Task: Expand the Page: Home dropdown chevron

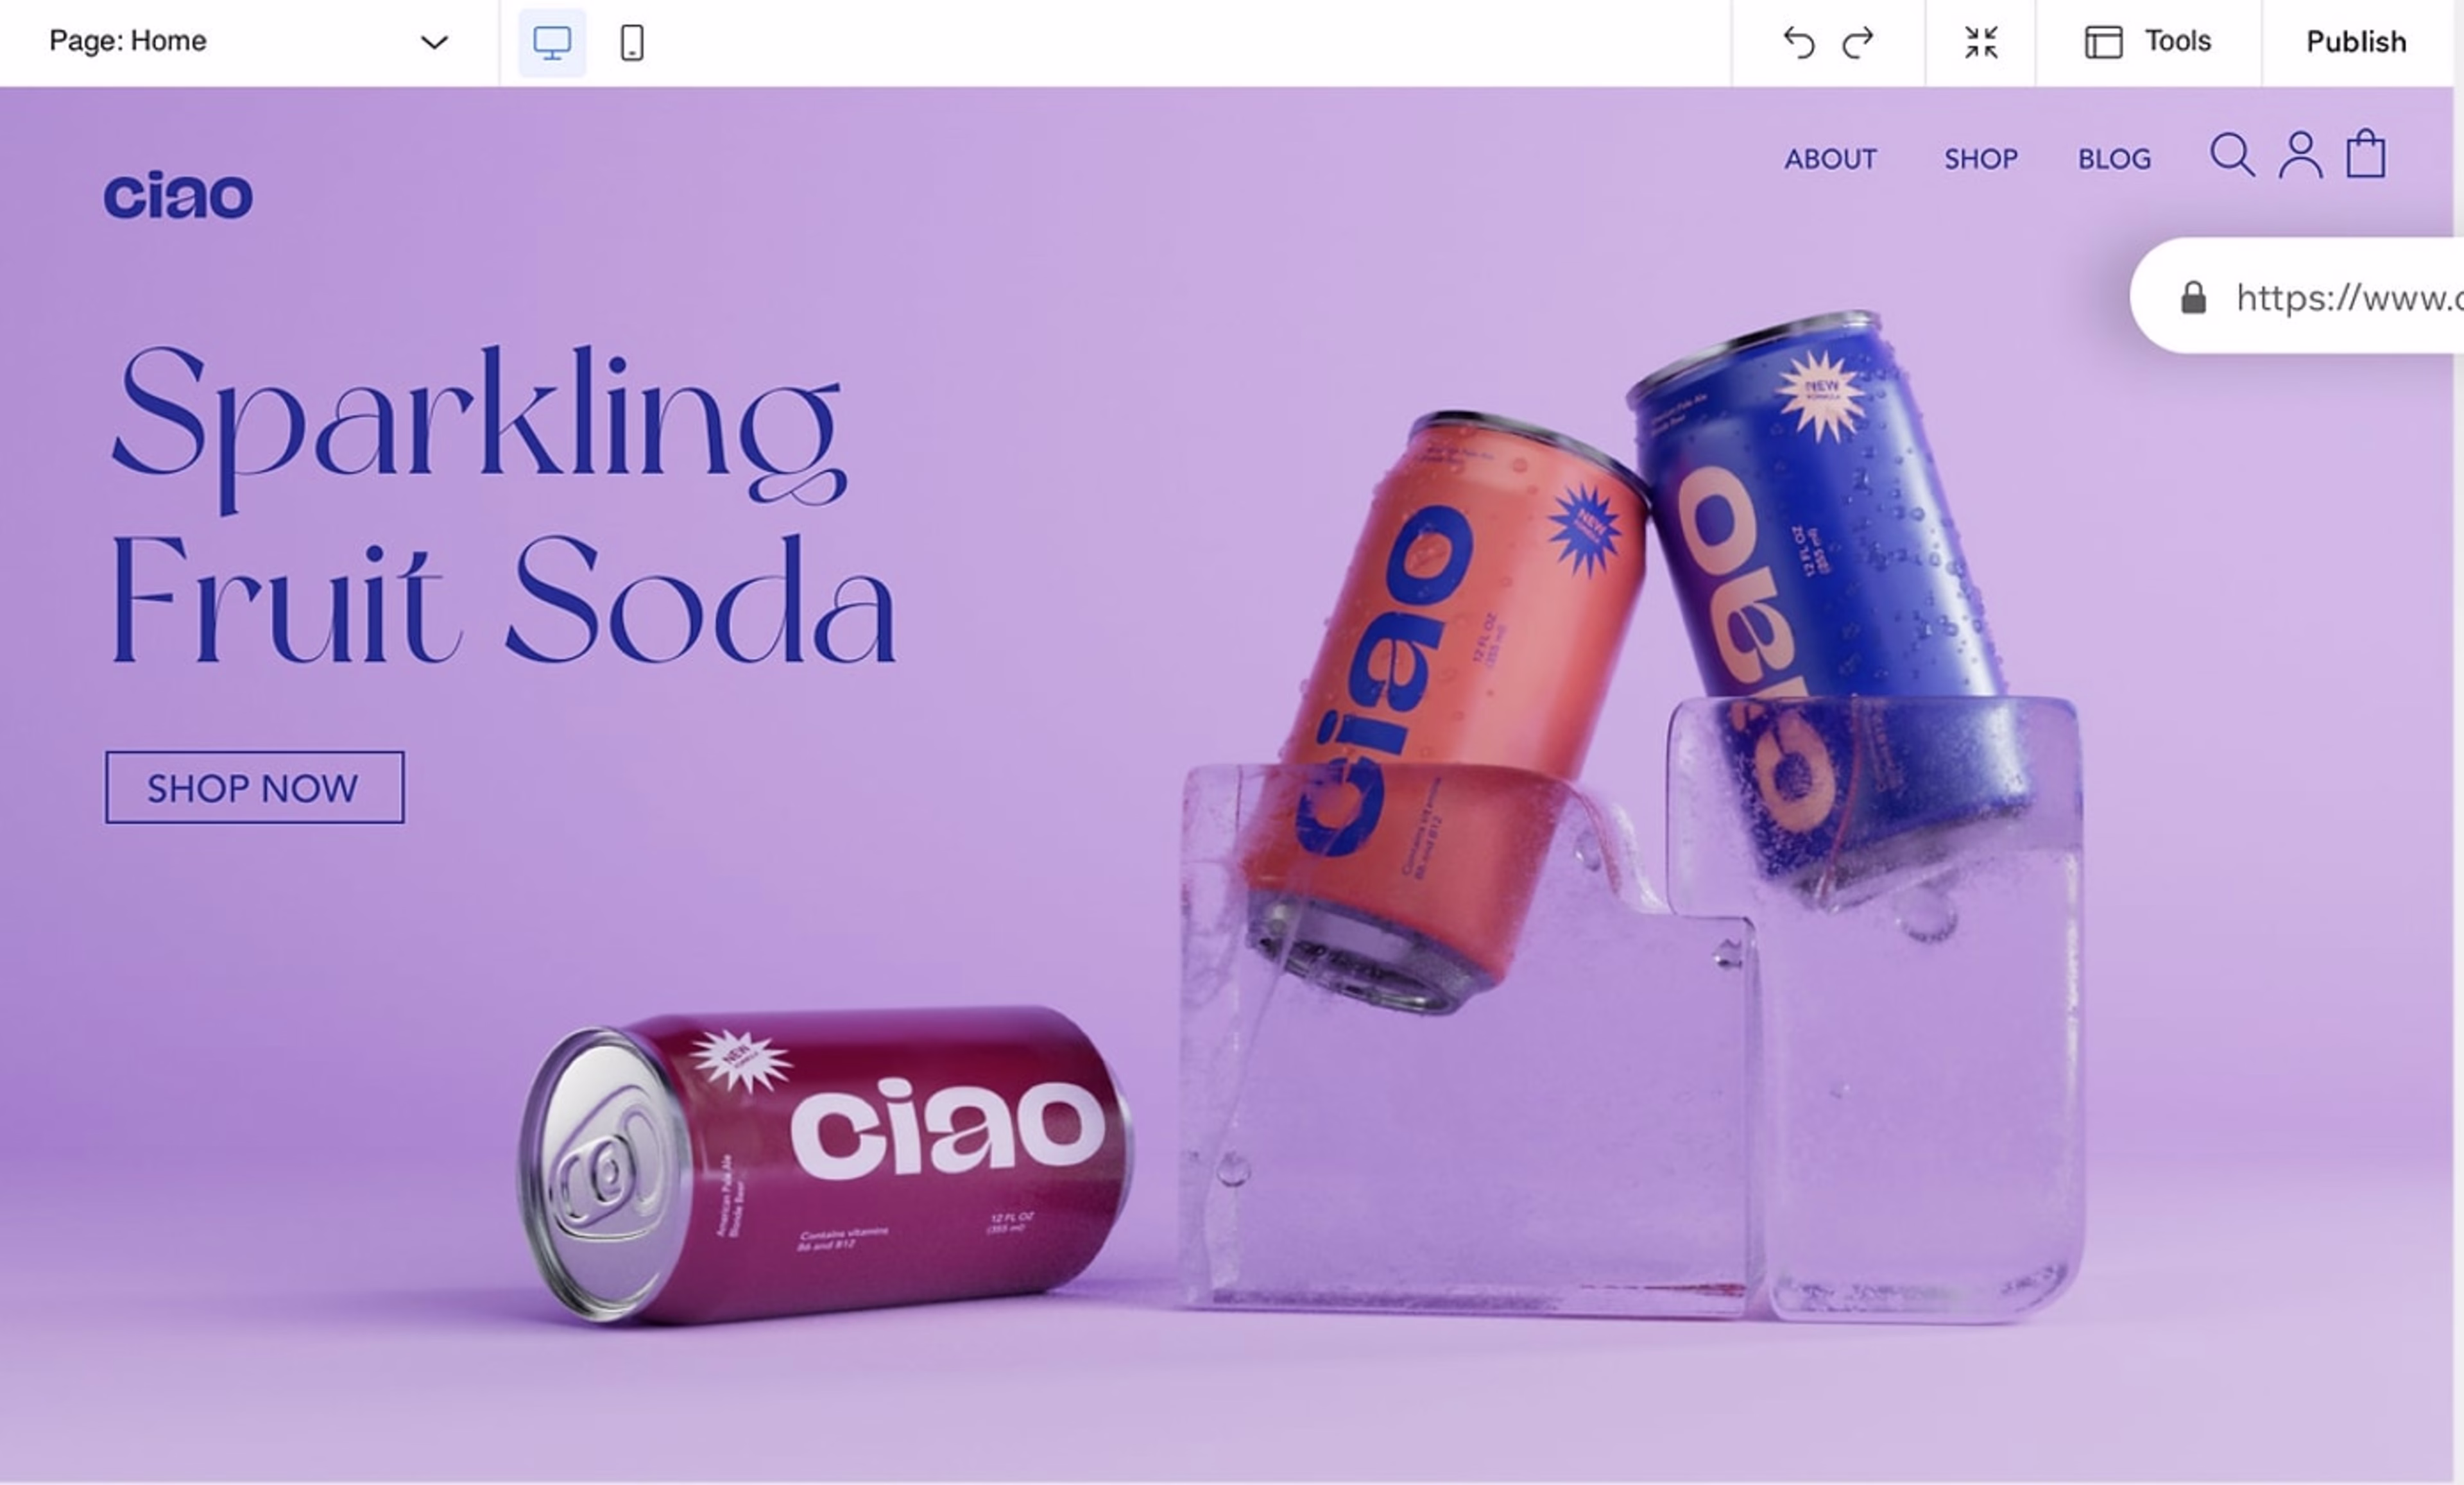Action: click(434, 42)
